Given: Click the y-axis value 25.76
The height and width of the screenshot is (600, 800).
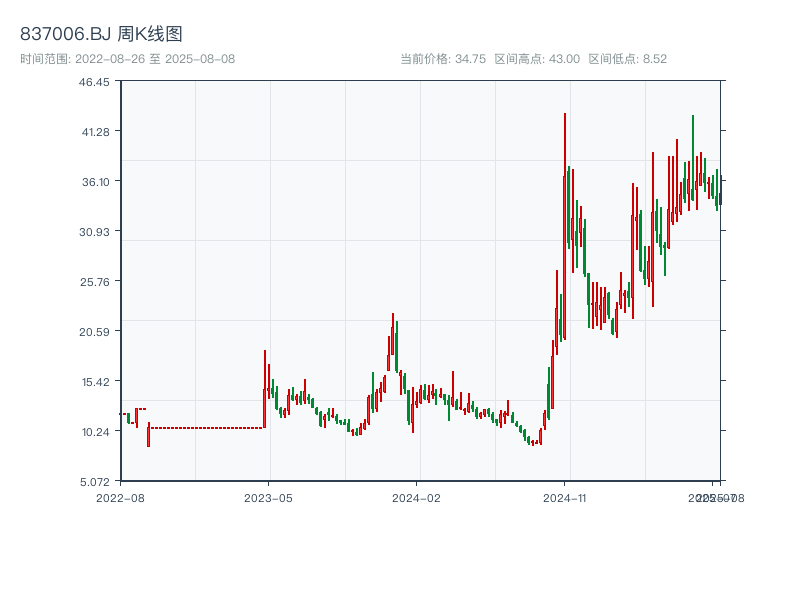Looking at the screenshot, I should [x=95, y=282].
